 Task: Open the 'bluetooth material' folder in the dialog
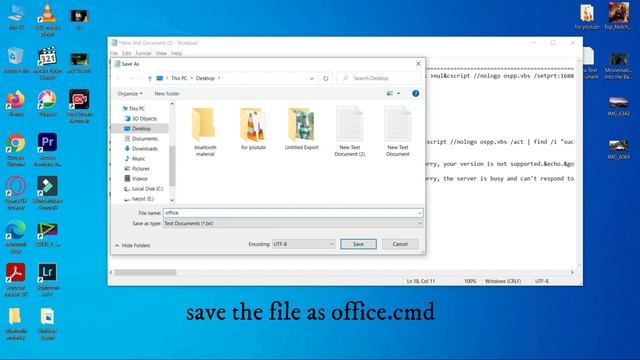[205, 132]
